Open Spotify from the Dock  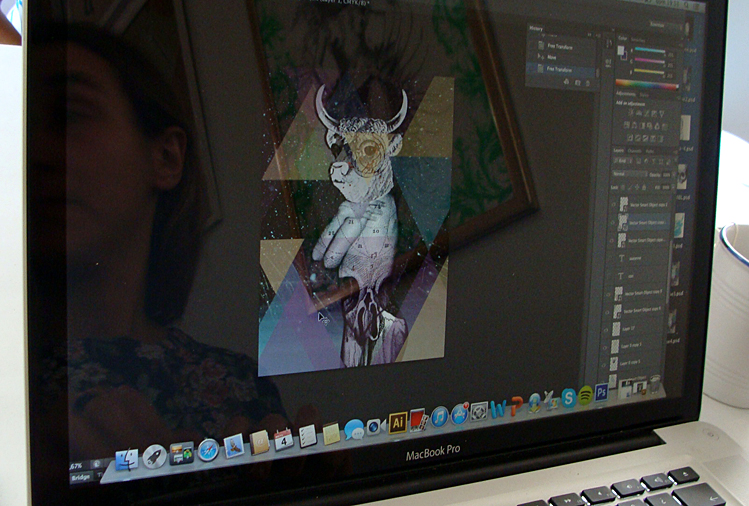point(585,395)
